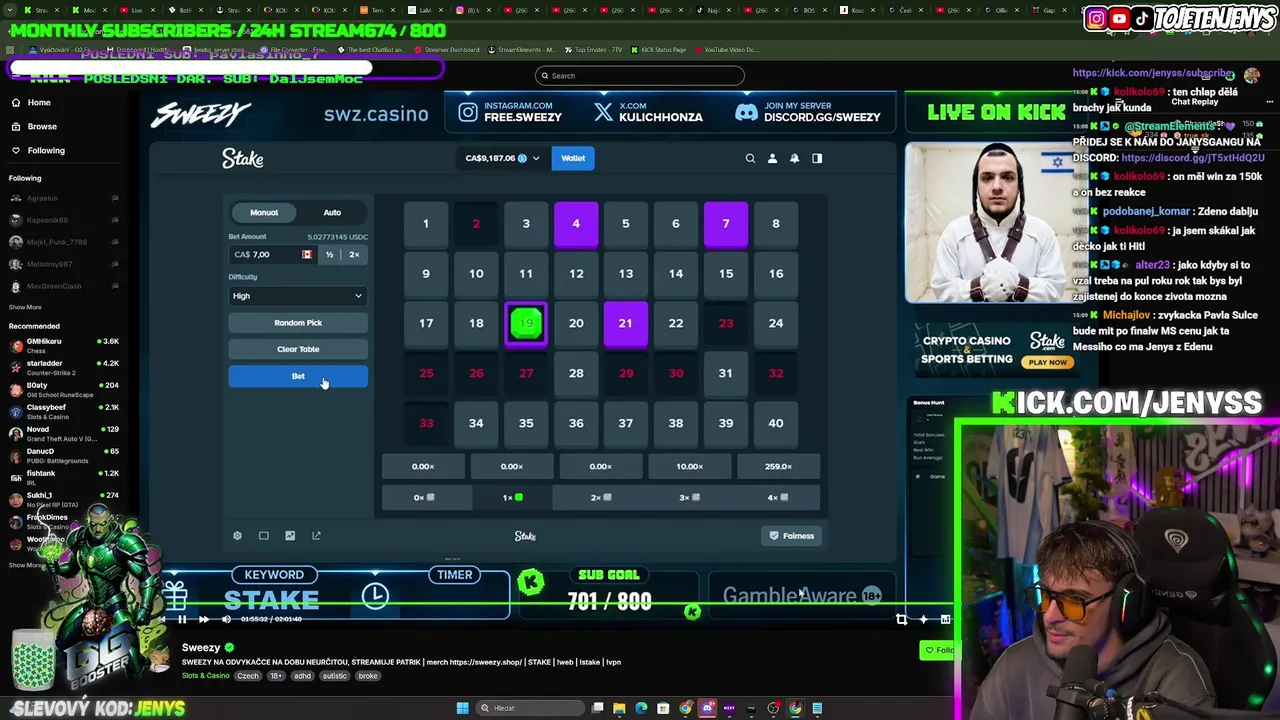Viewport: 1280px width, 720px height.
Task: Open the Keno live stats chart icon
Action: point(290,536)
